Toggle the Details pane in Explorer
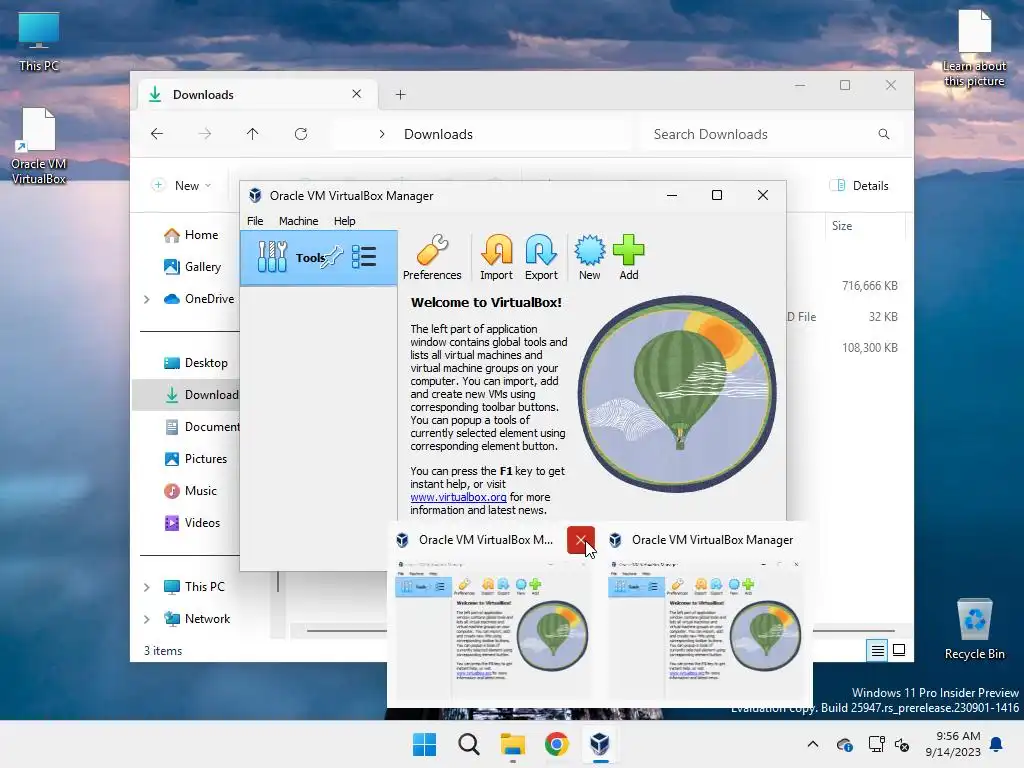The width and height of the screenshot is (1024, 768). (859, 185)
